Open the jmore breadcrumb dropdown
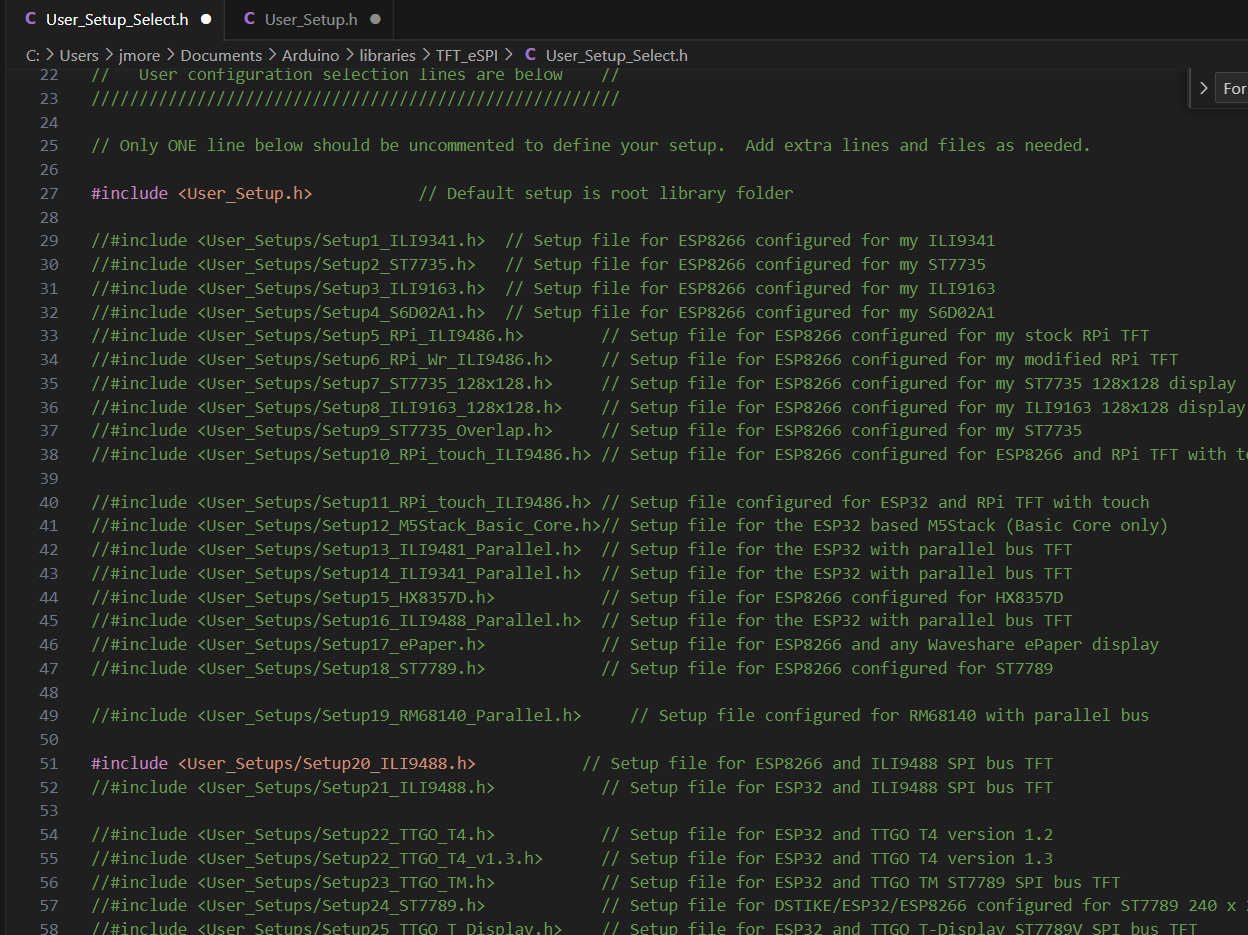Screen dimensions: 1248x935 (140, 55)
